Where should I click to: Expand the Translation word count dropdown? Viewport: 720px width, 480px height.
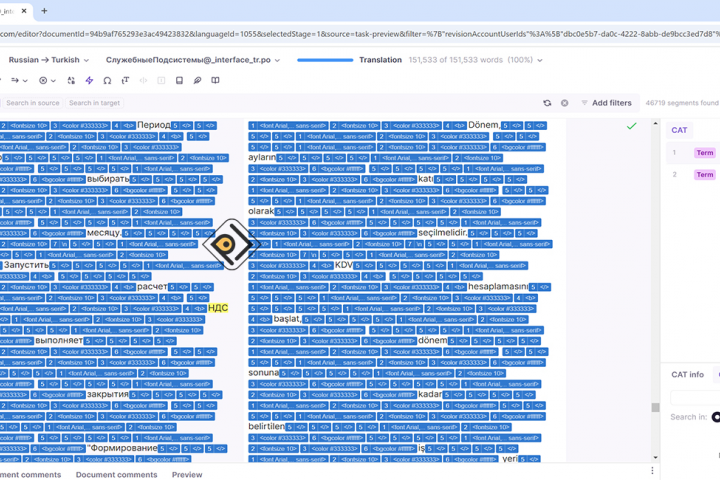[540, 60]
